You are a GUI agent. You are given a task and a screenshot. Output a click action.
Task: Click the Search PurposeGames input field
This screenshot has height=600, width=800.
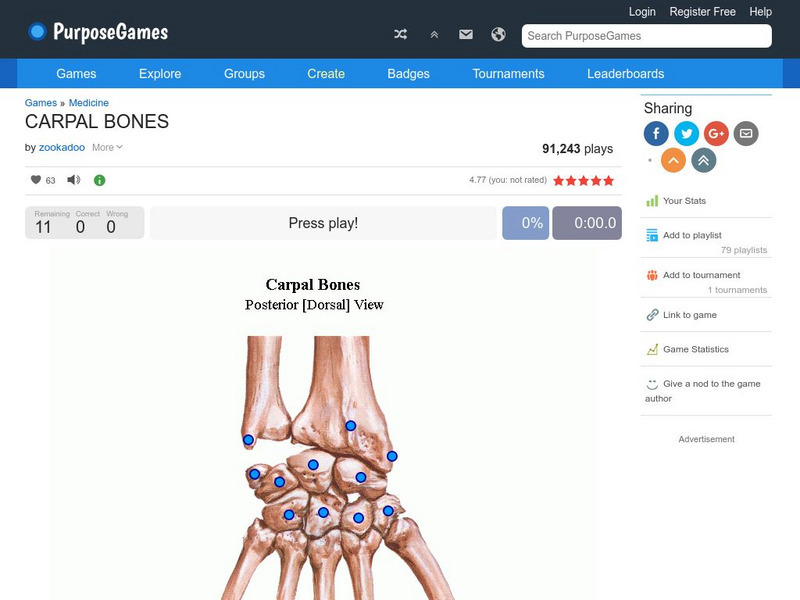tap(645, 35)
